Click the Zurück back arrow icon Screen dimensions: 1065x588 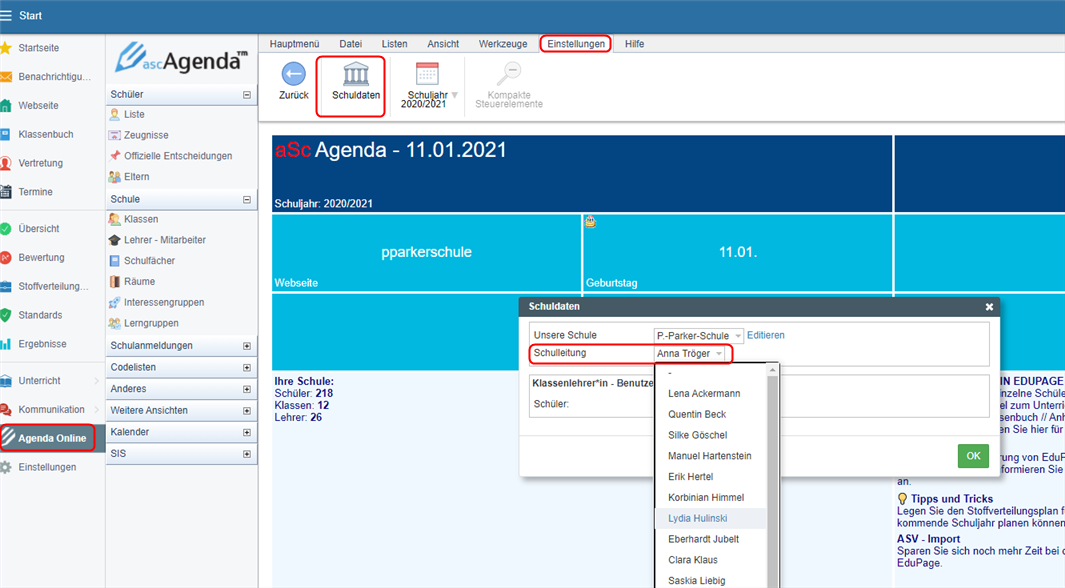tap(293, 74)
